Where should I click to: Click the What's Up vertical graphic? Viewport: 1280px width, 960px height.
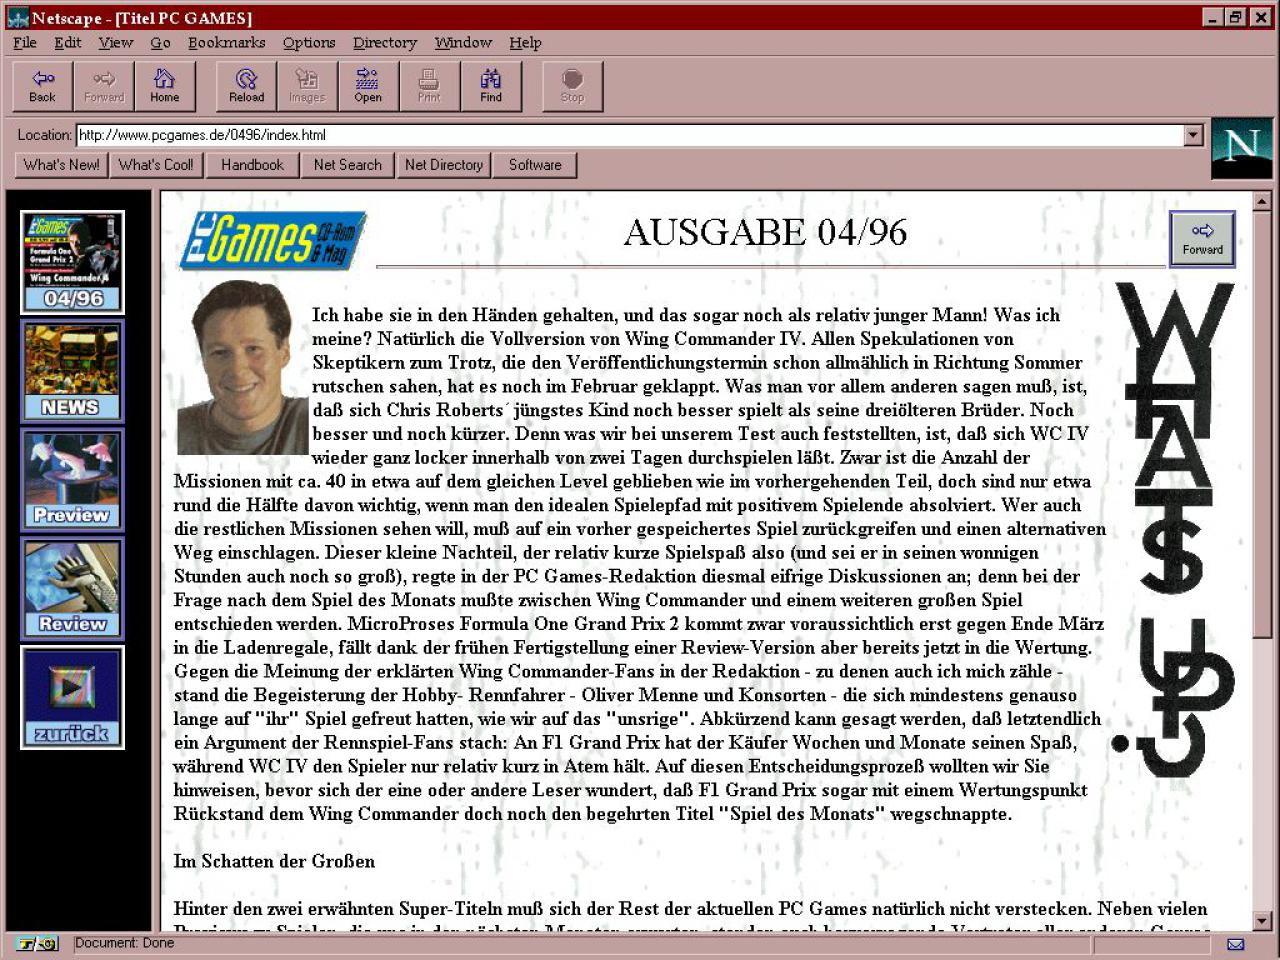(x=1174, y=530)
